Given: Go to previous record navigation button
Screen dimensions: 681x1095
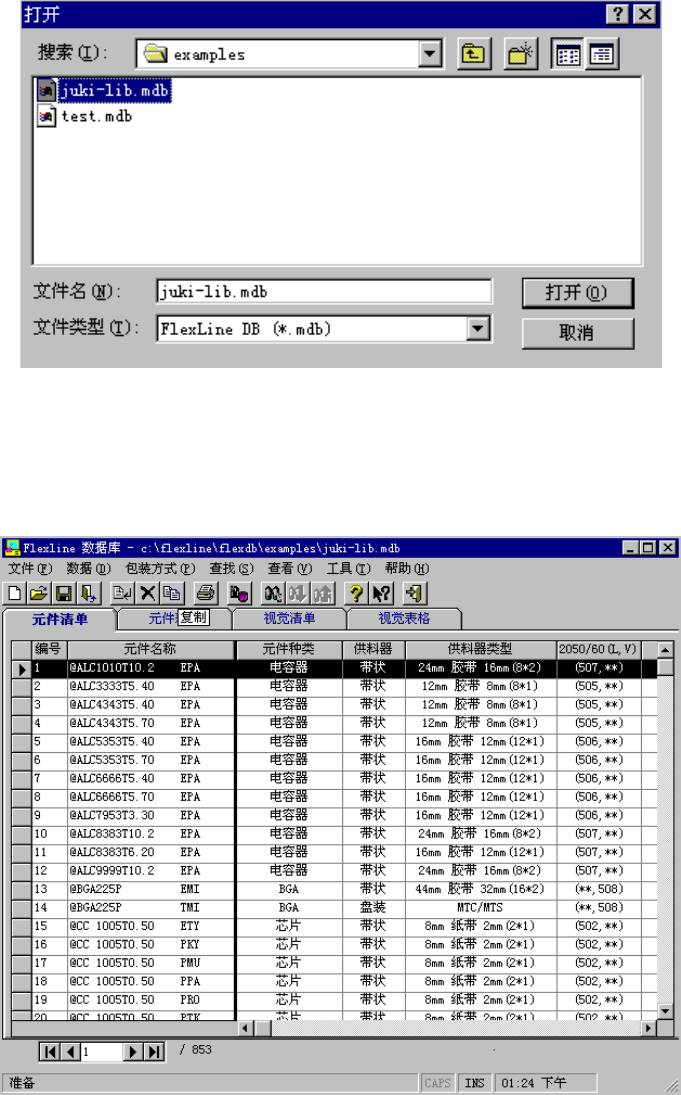Looking at the screenshot, I should pos(71,1051).
